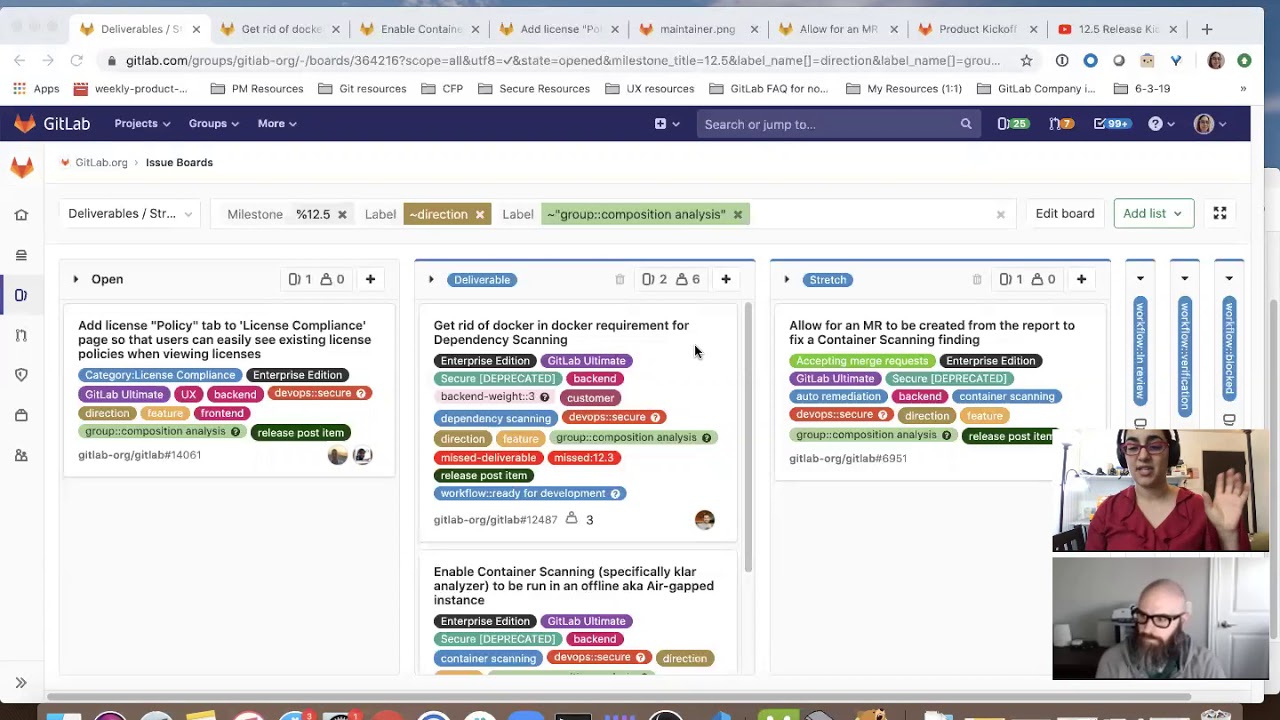Open group overview home icon in sidebar
Screen dimensions: 1280x720
pyautogui.click(x=21, y=215)
